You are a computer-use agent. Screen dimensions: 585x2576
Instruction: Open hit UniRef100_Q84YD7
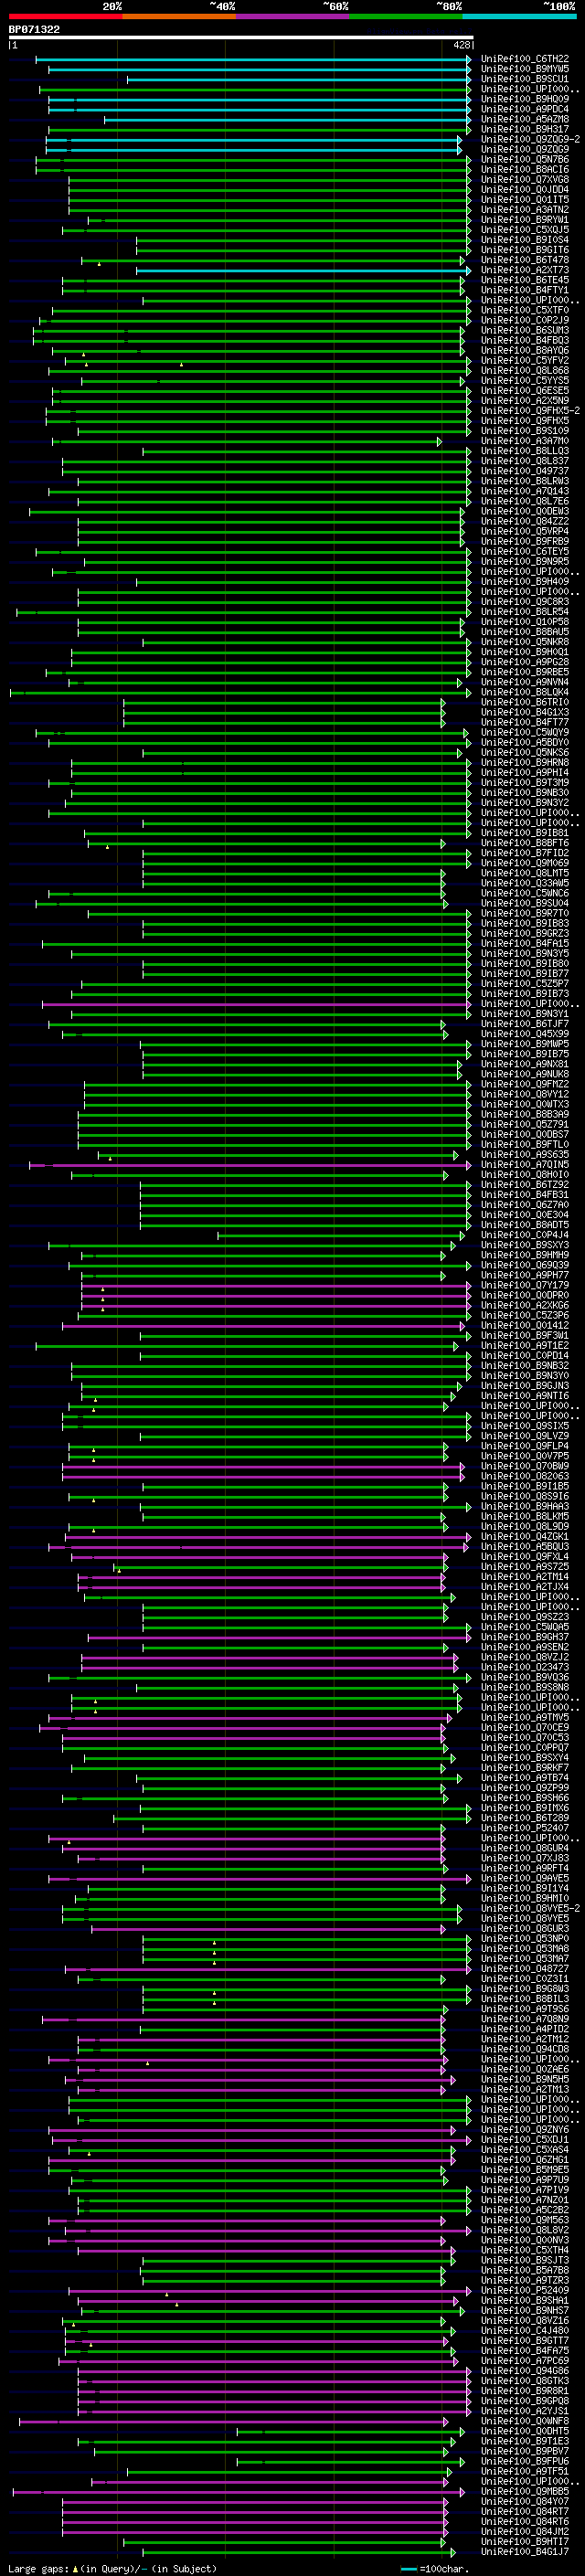524,2502
